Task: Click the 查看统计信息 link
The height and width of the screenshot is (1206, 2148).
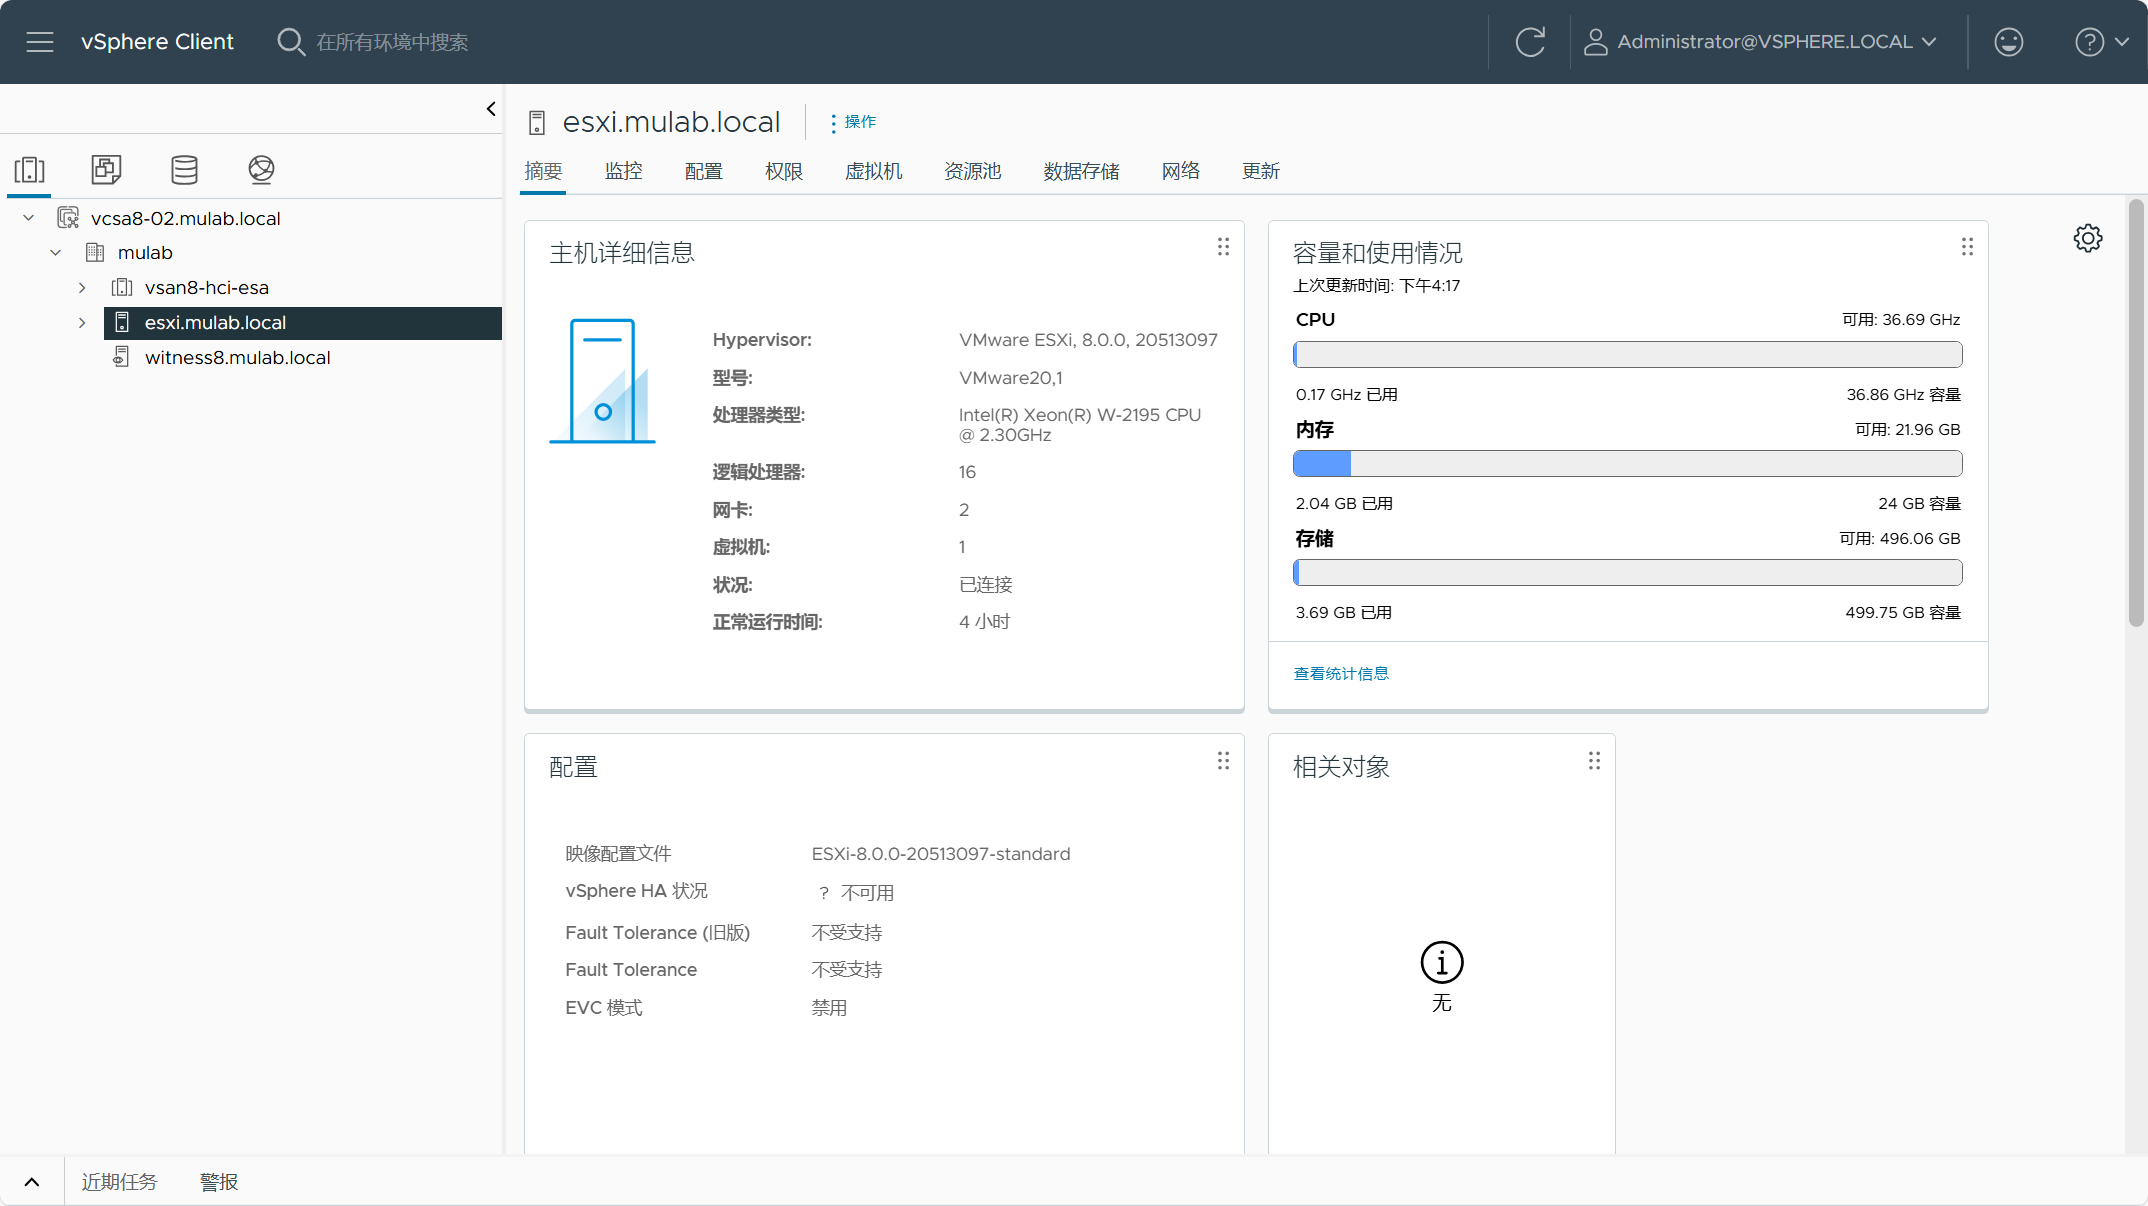Action: [x=1341, y=674]
